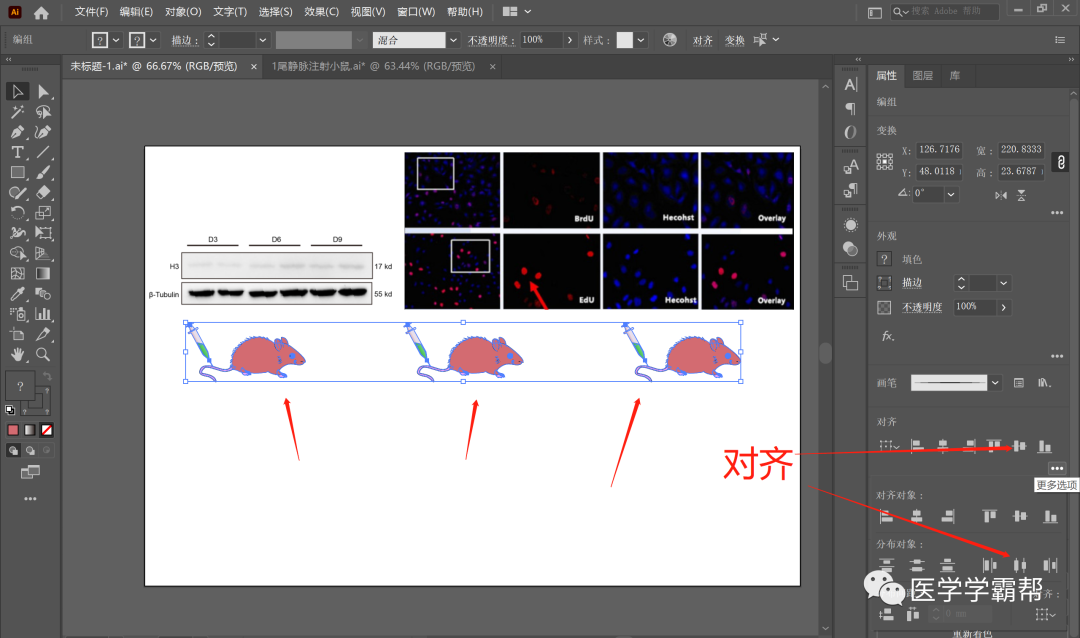Pick the Eyedropper tool
Image resolution: width=1080 pixels, height=638 pixels.
click(x=18, y=294)
